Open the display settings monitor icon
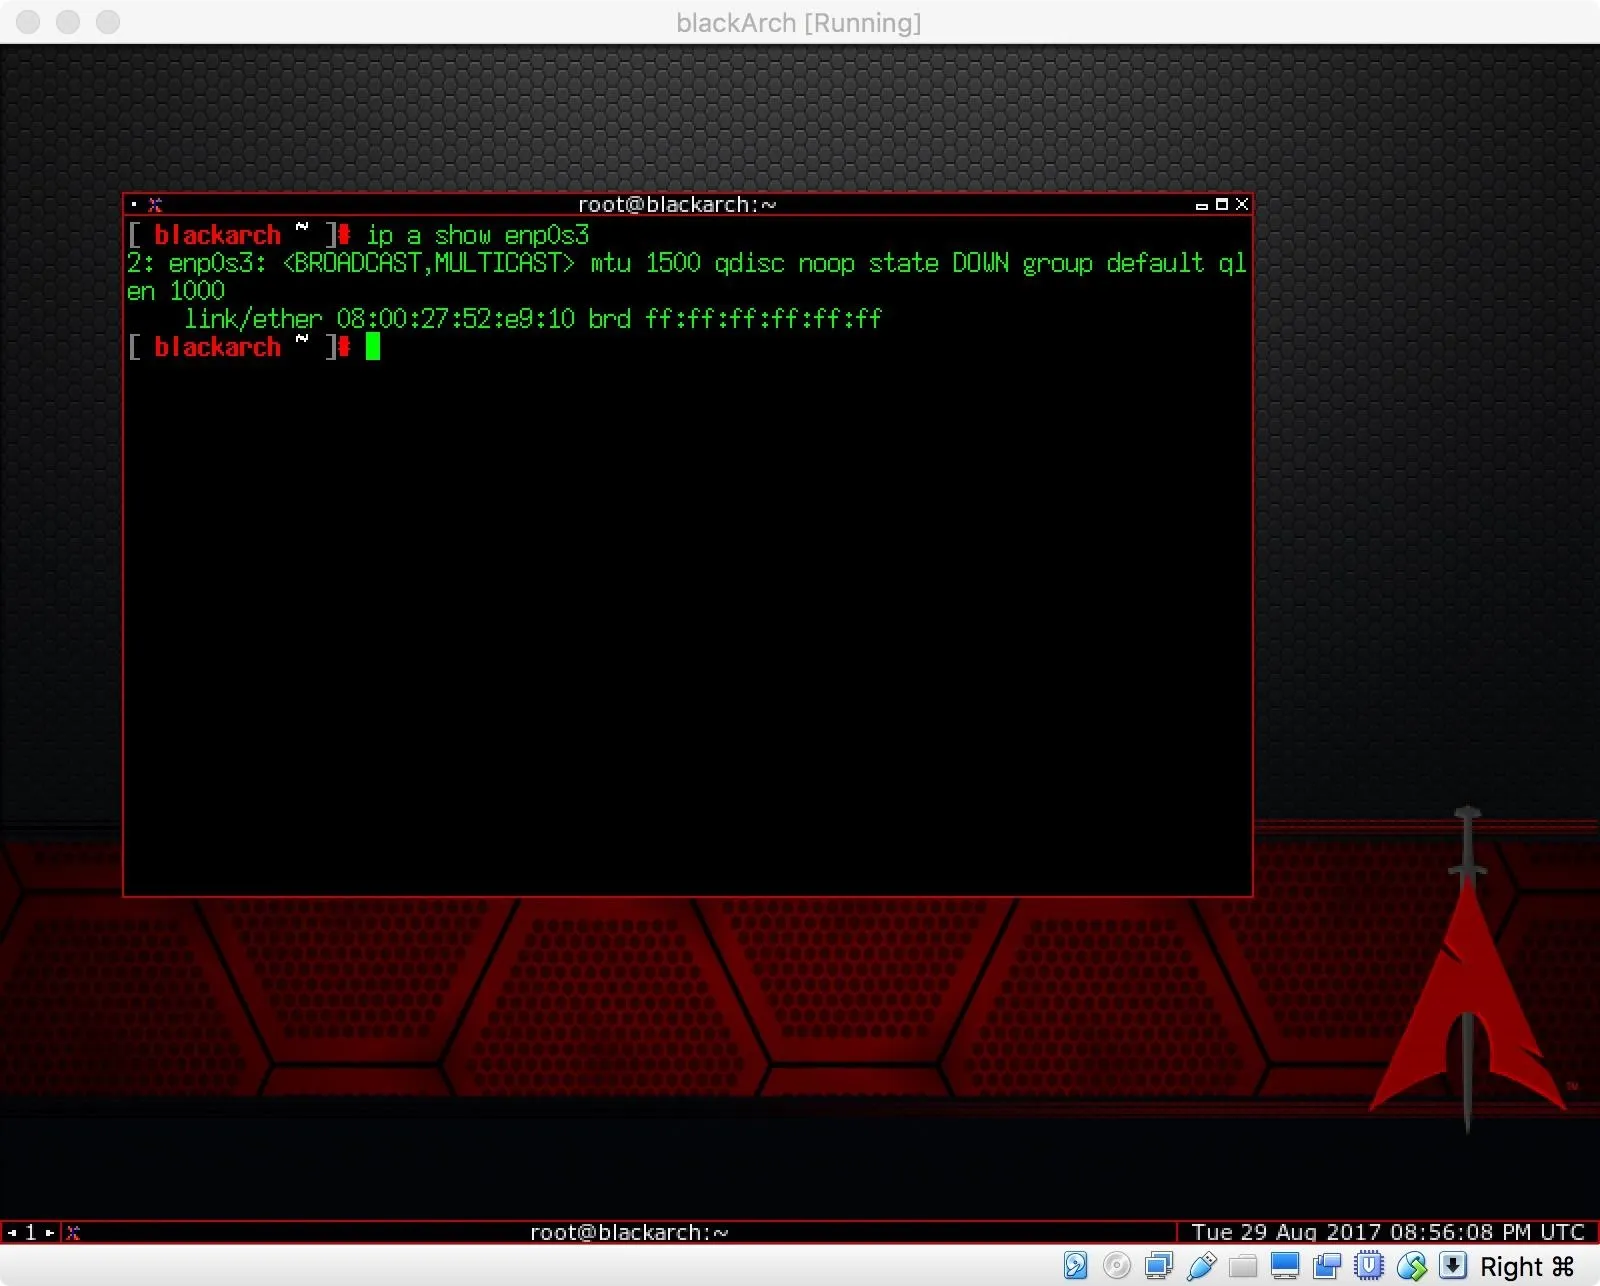 tap(1285, 1266)
